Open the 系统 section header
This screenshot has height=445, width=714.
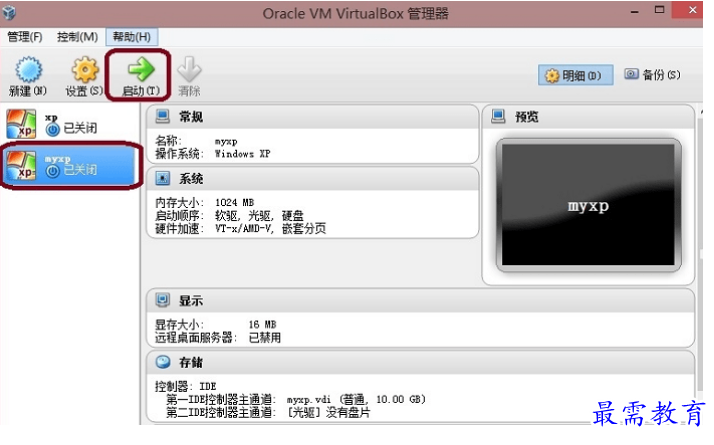coord(312,178)
